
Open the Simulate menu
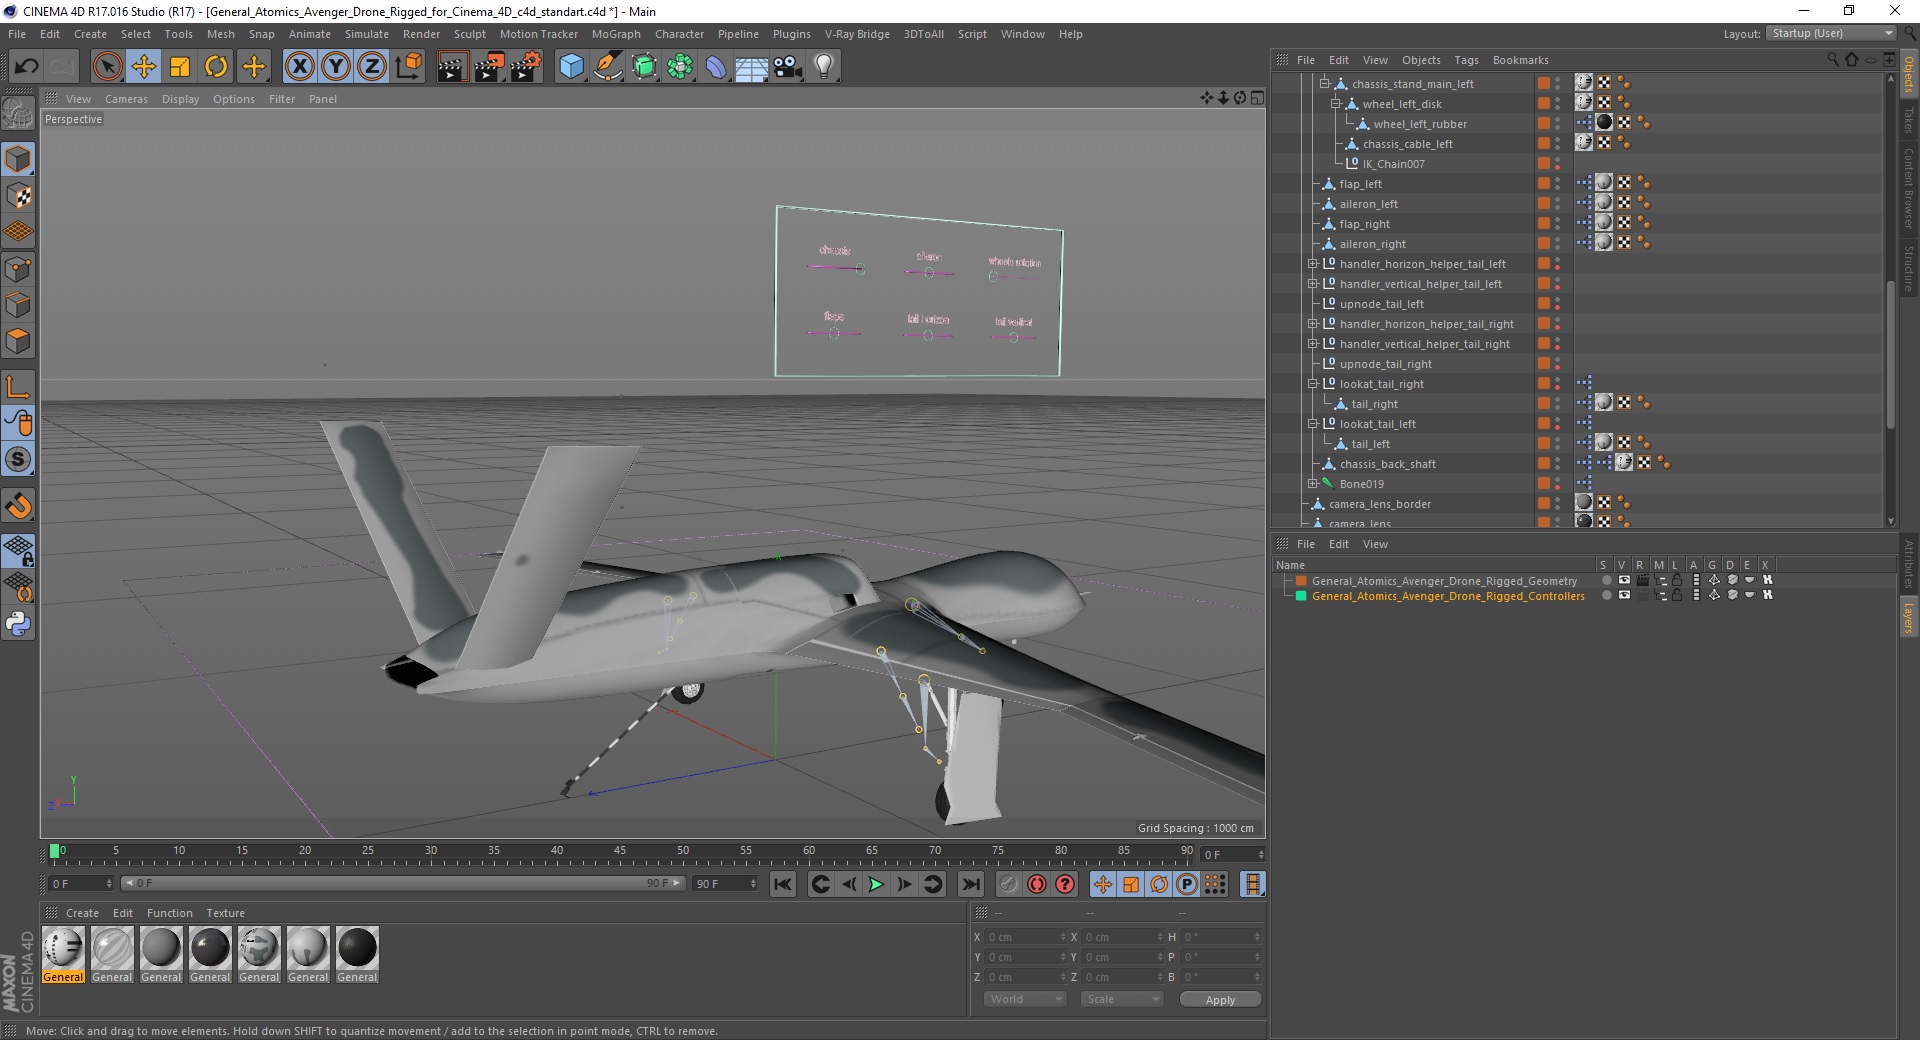coord(366,34)
